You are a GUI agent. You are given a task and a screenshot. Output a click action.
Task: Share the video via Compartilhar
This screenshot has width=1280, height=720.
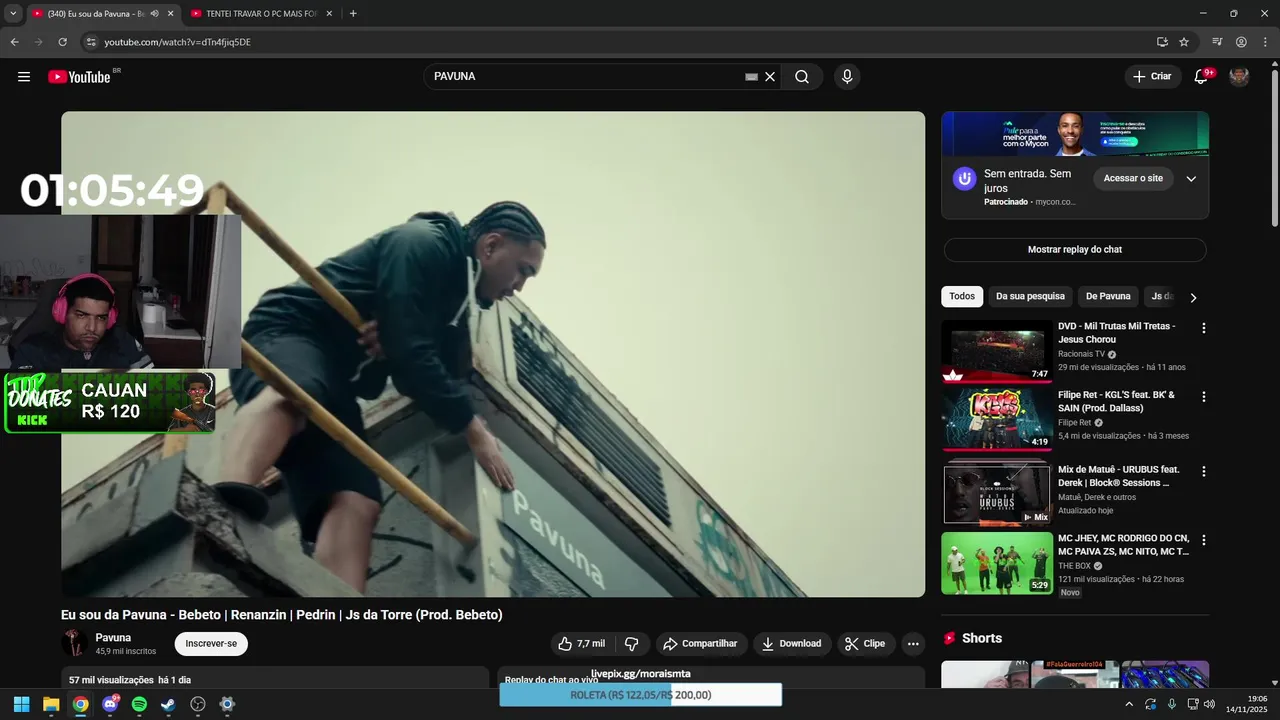700,644
